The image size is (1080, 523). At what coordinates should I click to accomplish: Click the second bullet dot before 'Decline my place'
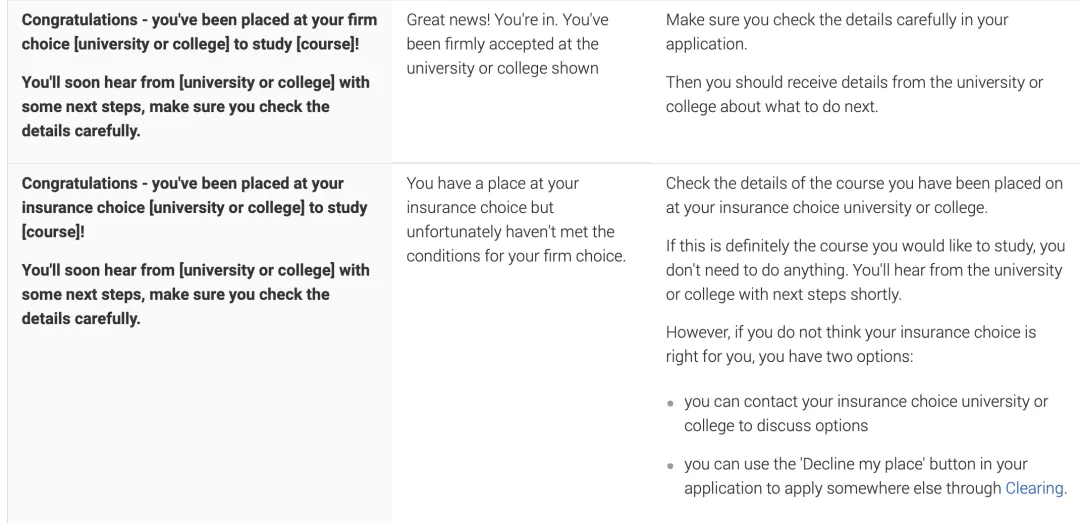(671, 466)
